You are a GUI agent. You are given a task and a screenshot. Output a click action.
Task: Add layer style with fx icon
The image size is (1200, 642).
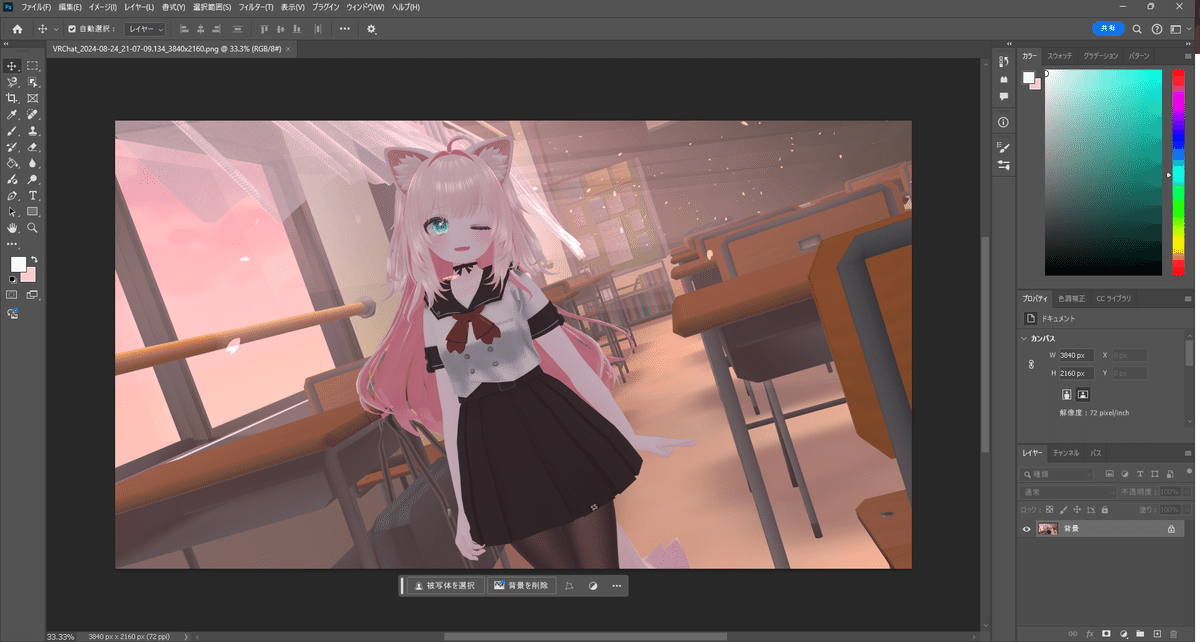click(x=1089, y=633)
